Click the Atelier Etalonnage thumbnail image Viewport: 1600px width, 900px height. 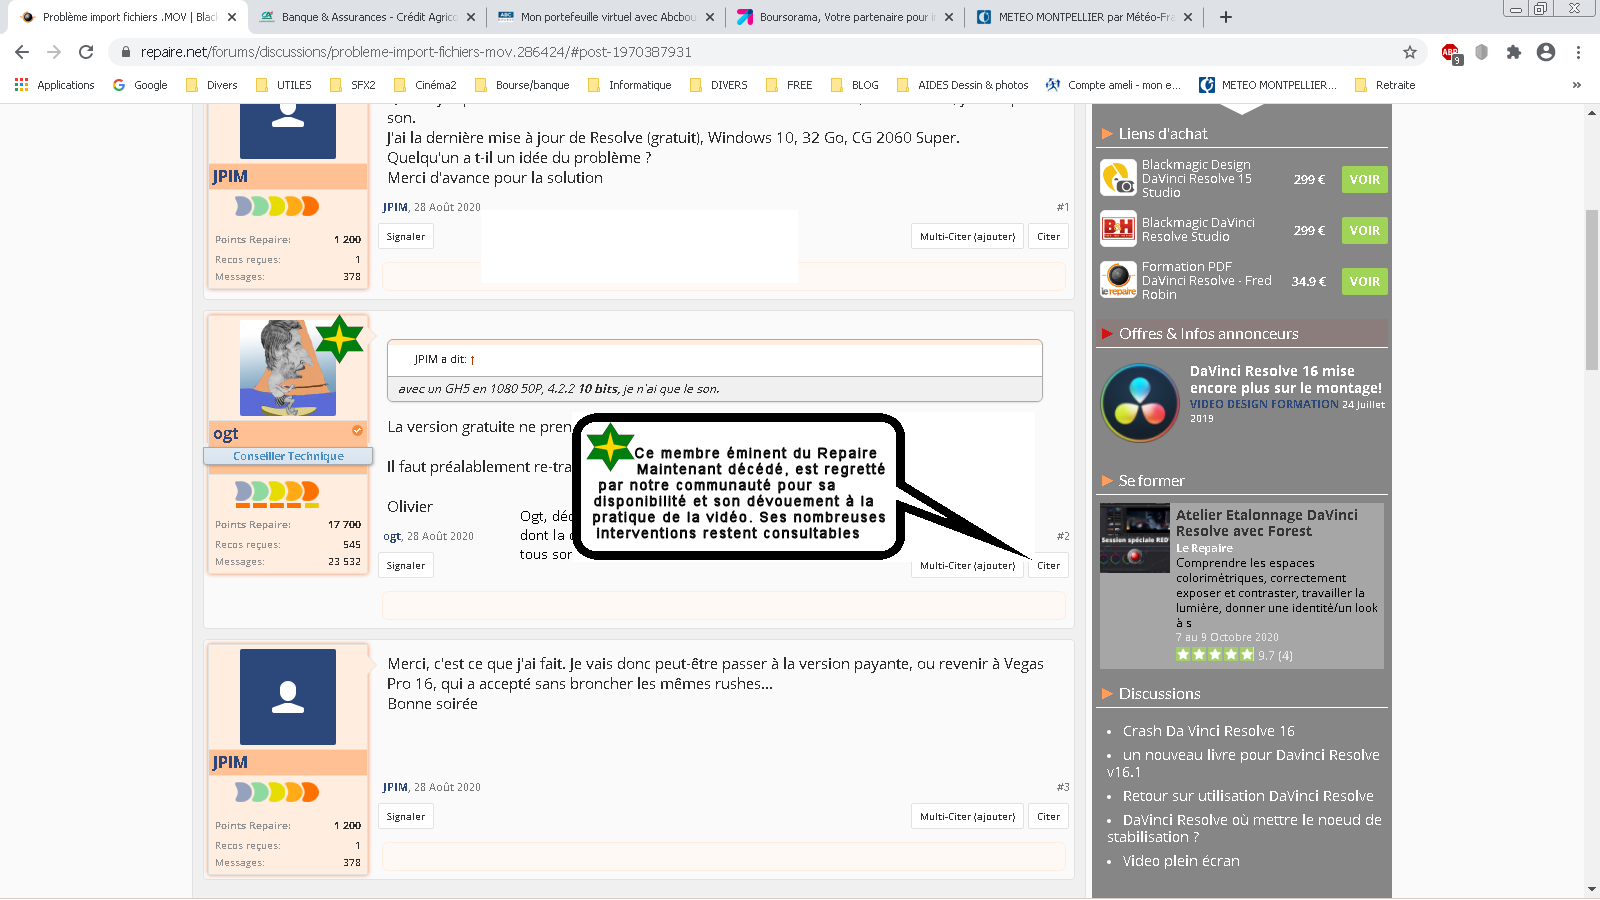pos(1135,538)
